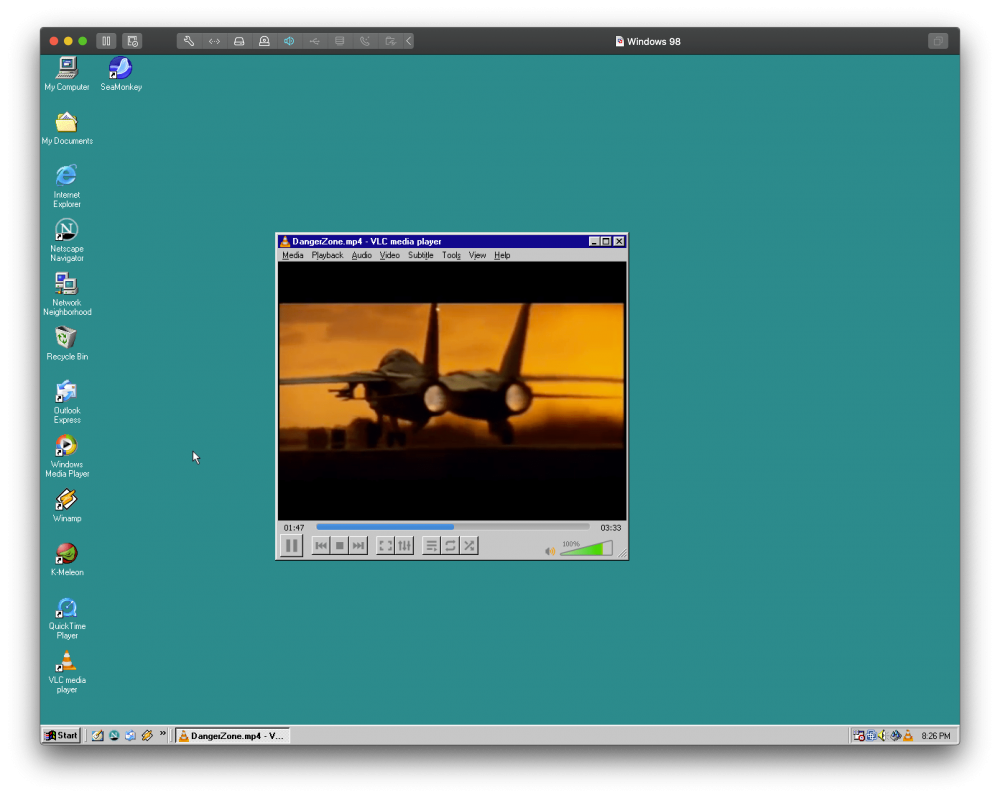This screenshot has height=798, width=1000.
Task: Stop the DangerZone.mp4 video
Action: (x=340, y=545)
